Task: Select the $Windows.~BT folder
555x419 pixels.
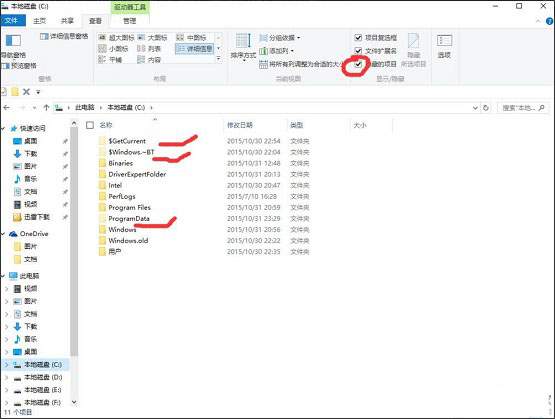Action: coord(131,152)
